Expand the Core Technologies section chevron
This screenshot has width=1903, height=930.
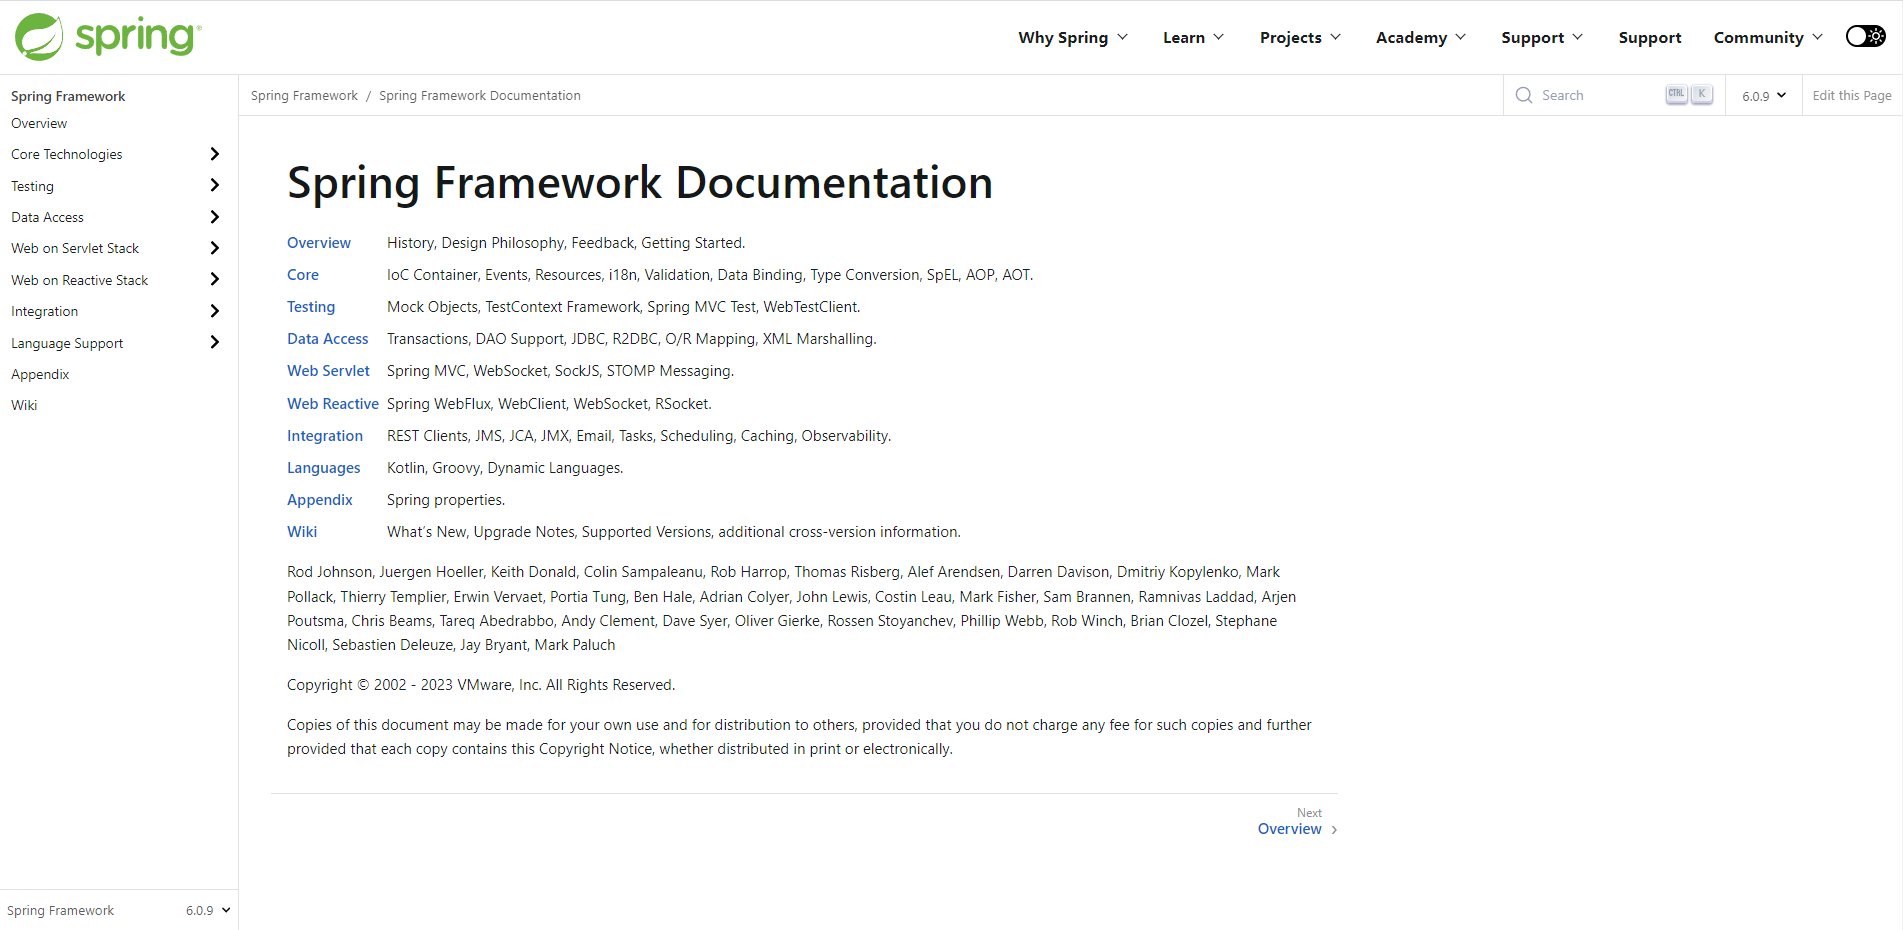pyautogui.click(x=214, y=154)
